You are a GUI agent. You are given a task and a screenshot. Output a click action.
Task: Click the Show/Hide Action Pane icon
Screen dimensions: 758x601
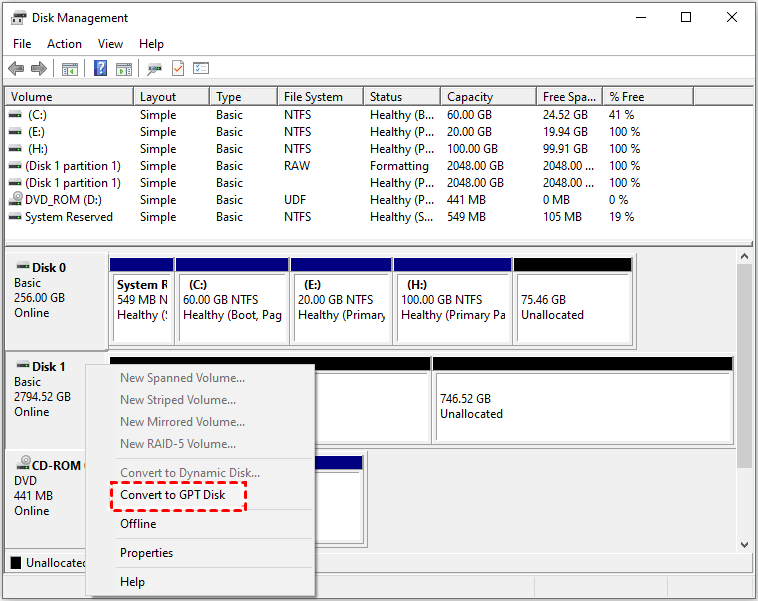[x=124, y=69]
